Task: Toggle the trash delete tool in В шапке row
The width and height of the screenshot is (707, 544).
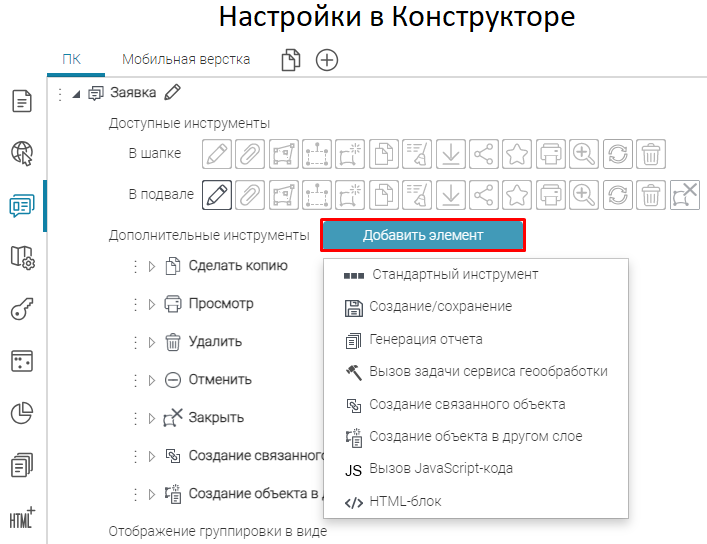Action: (651, 154)
